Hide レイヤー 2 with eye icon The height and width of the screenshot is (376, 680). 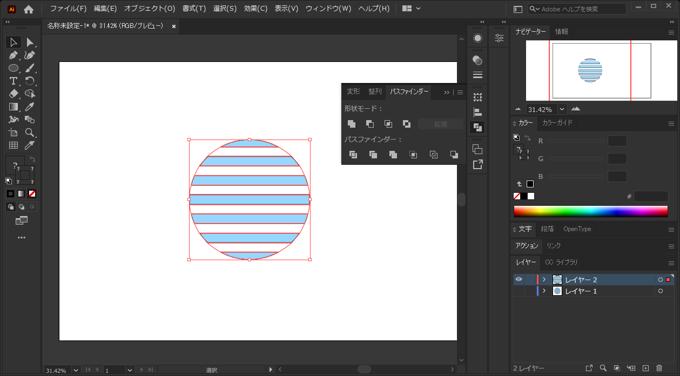(519, 280)
